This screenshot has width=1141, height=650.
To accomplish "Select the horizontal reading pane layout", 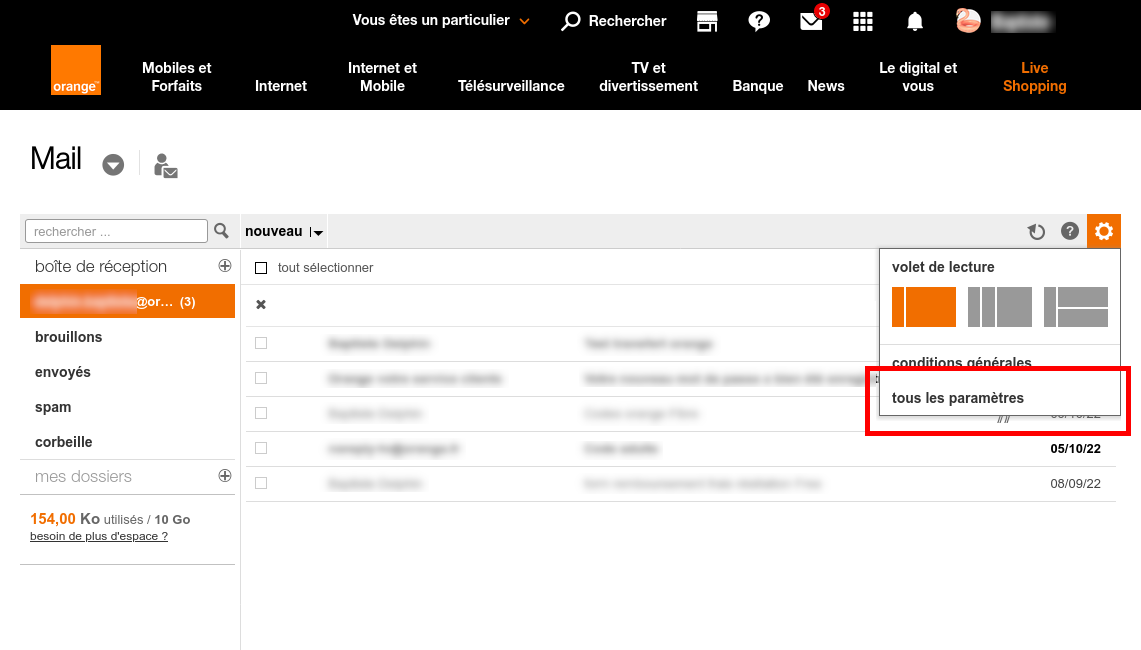I will [x=1076, y=306].
